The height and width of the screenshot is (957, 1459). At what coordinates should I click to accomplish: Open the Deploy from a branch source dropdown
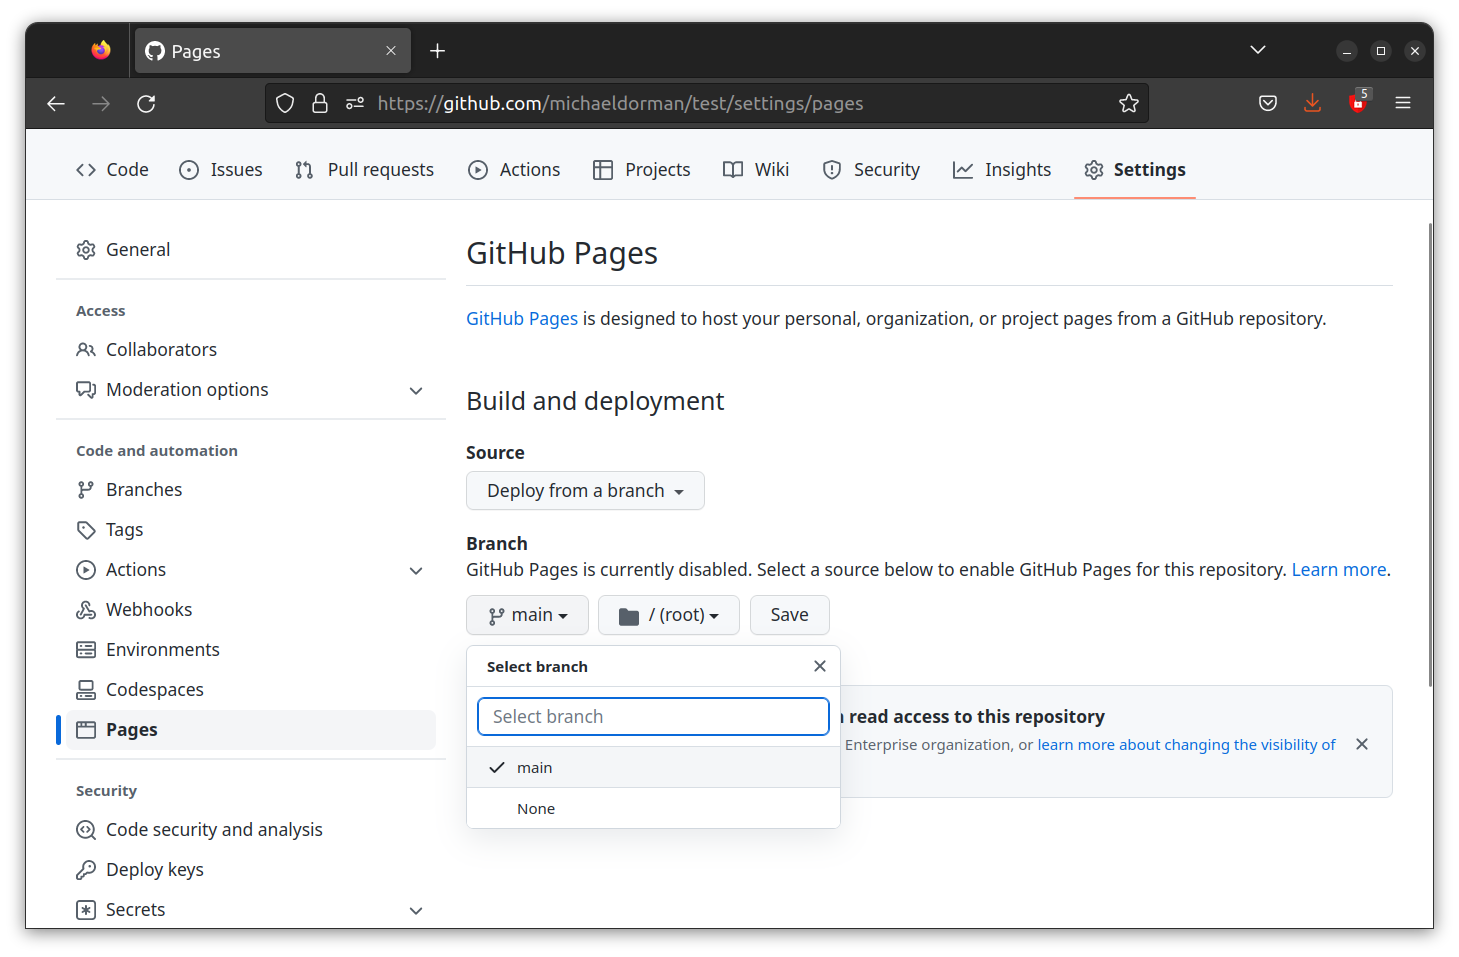coord(585,490)
